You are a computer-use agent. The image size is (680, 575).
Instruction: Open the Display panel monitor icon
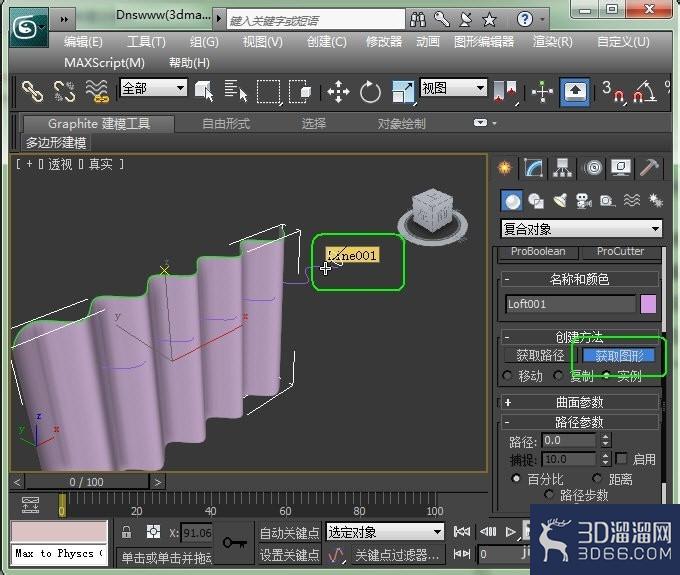pos(621,167)
